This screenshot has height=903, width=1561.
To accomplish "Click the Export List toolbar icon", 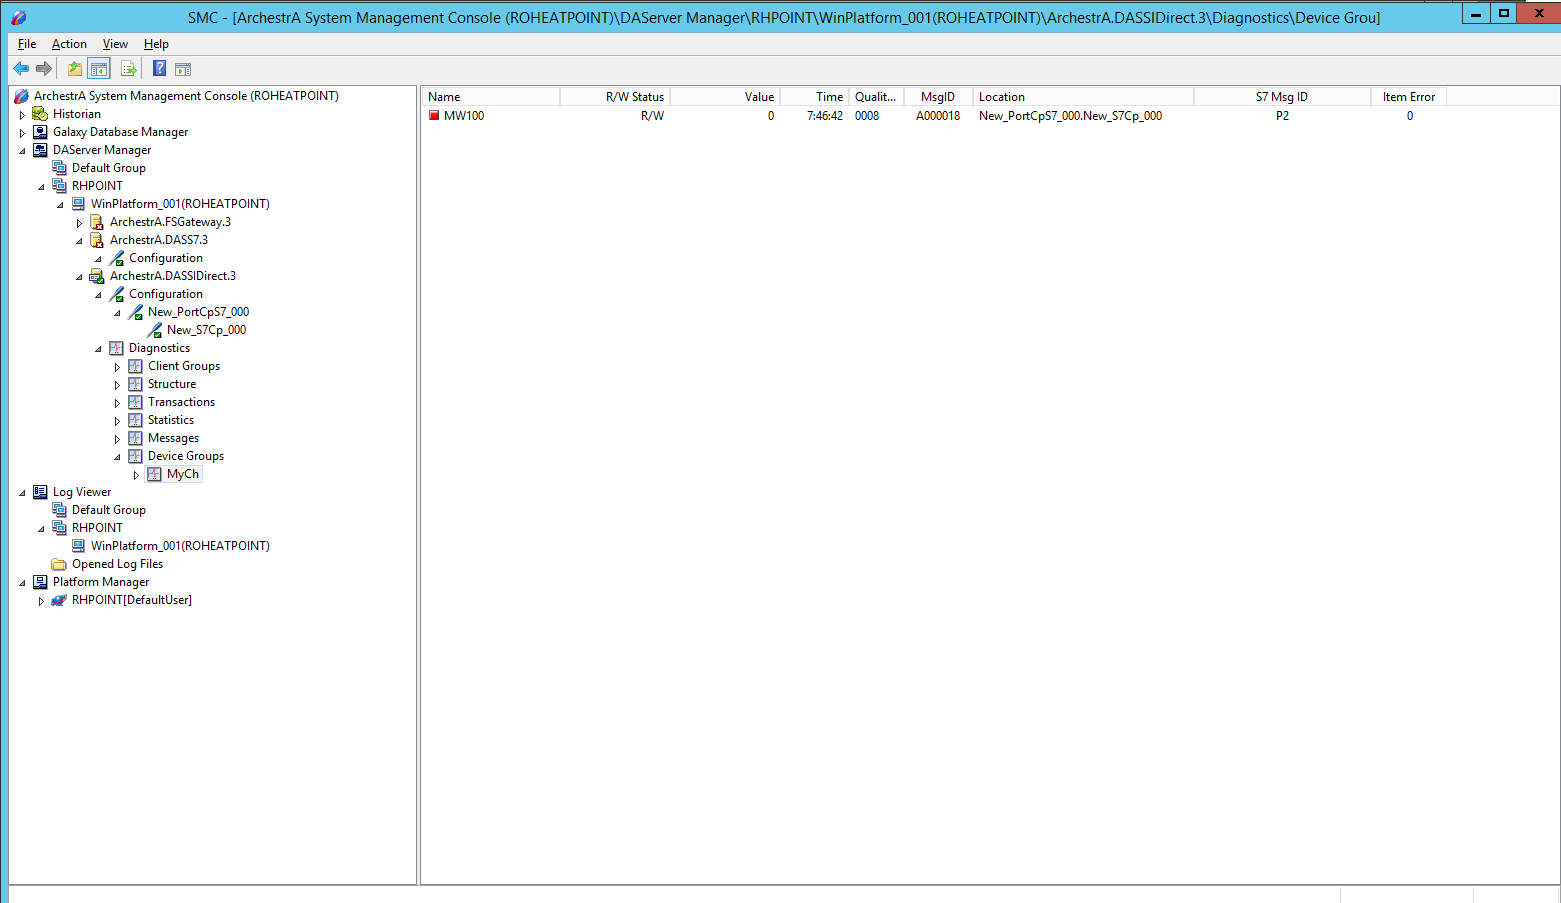I will [x=128, y=69].
